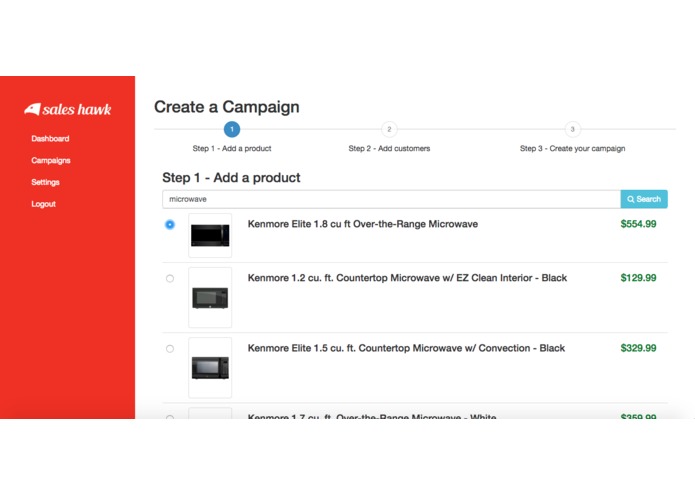Click Kenmore Elite 1.5 cu. ft. Convection title

[x=406, y=348]
